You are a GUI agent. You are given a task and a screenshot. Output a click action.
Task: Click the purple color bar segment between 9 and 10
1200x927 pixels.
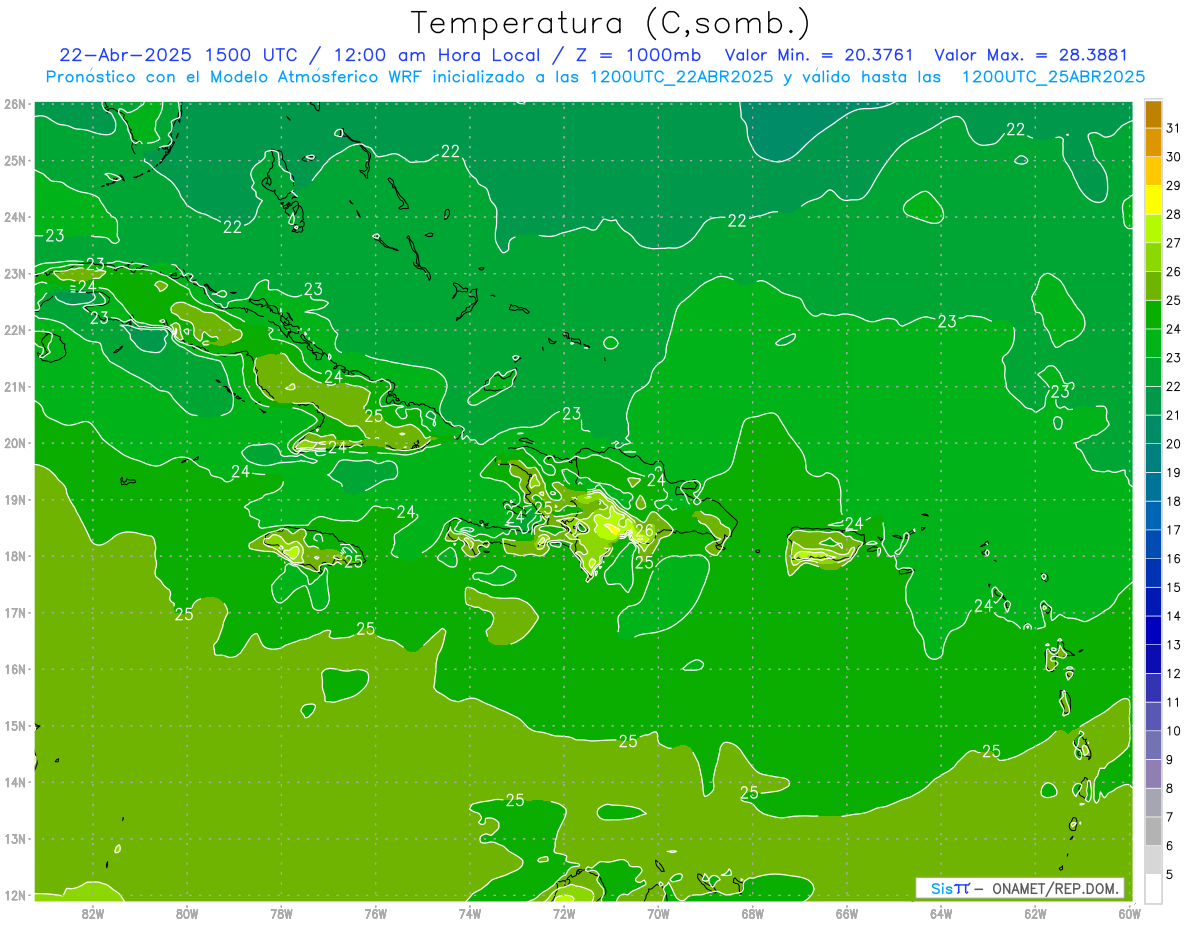pyautogui.click(x=1153, y=745)
